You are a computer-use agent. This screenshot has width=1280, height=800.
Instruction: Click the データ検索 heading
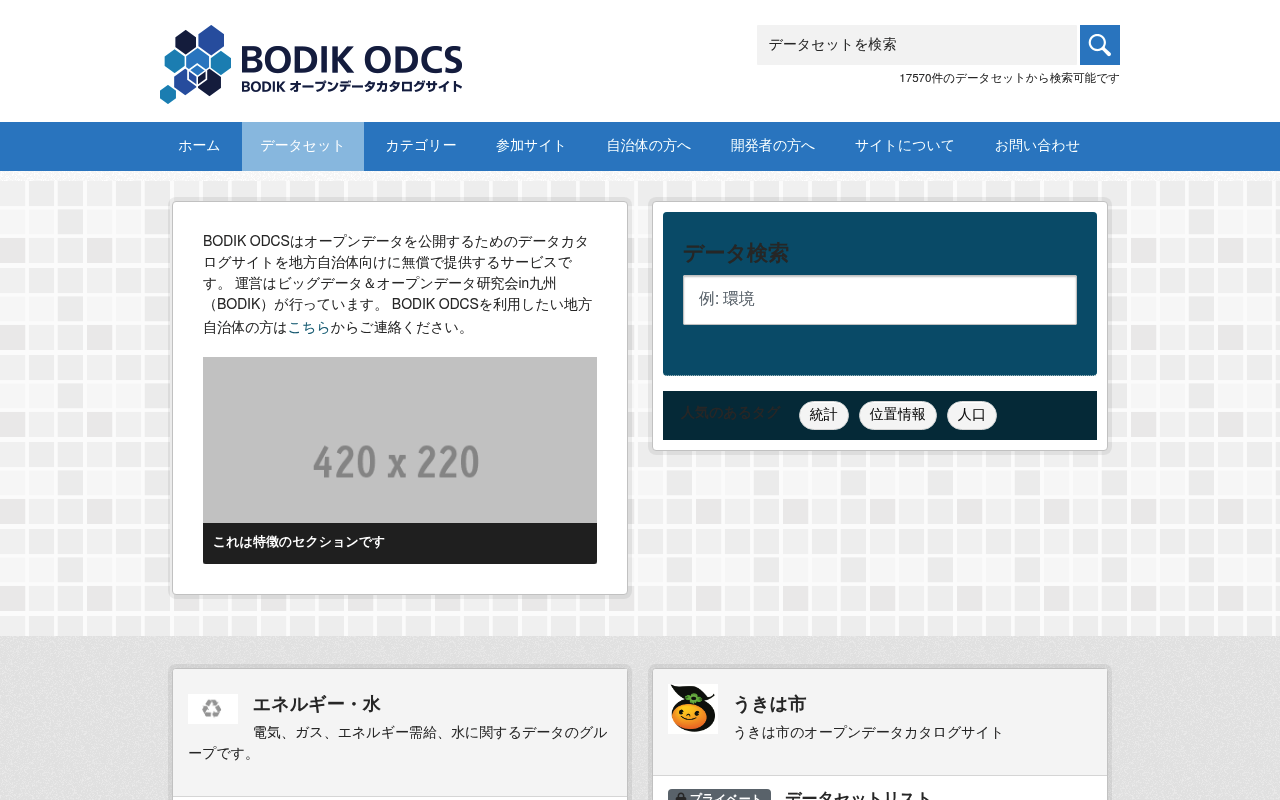[736, 254]
